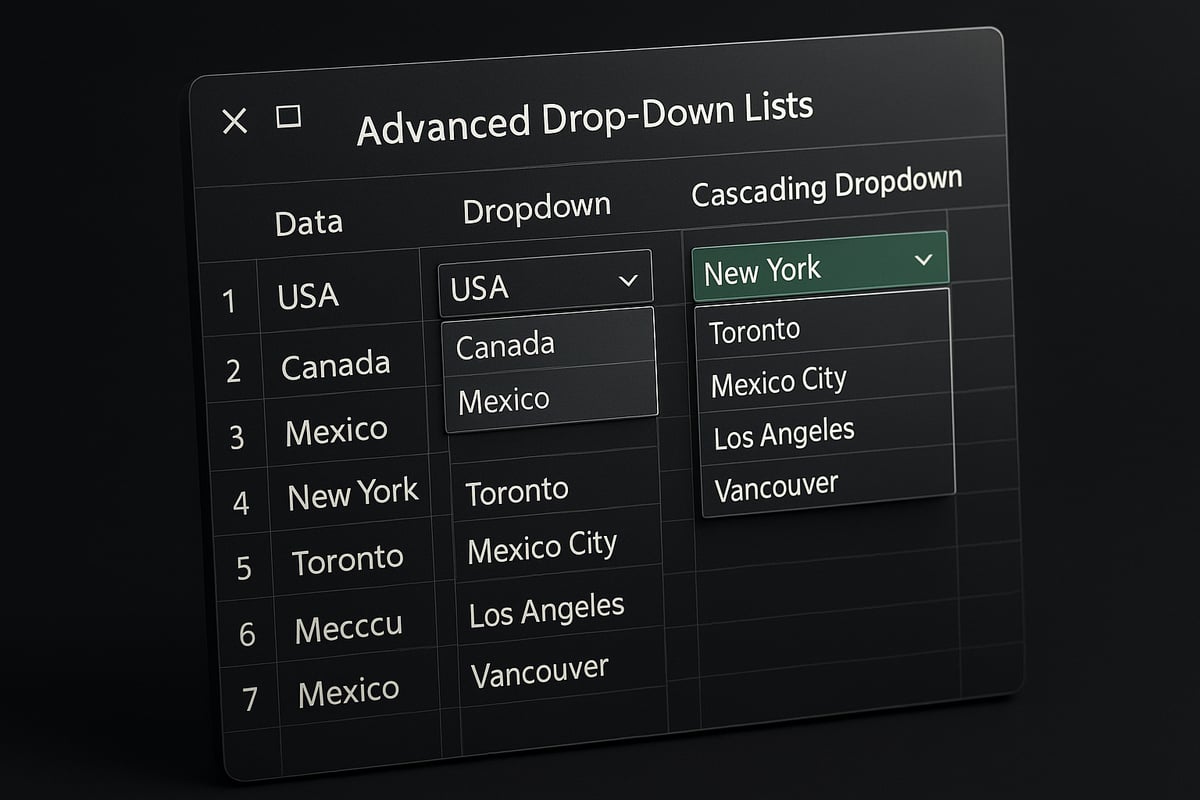The height and width of the screenshot is (800, 1200).
Task: Choose Toronto in the cascading dropdown list
Action: tap(755, 328)
